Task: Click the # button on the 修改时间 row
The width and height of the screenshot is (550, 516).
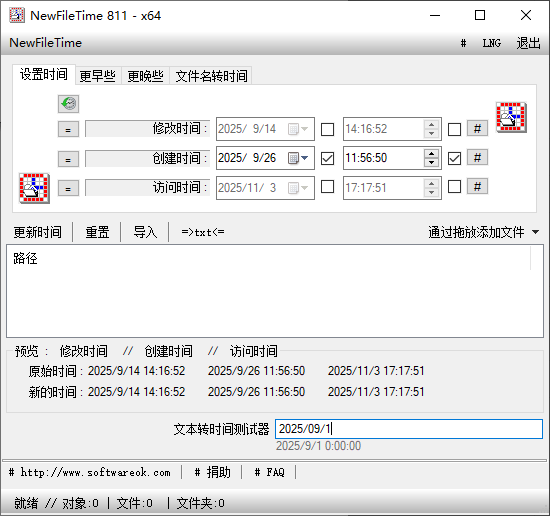Action: pyautogui.click(x=477, y=128)
